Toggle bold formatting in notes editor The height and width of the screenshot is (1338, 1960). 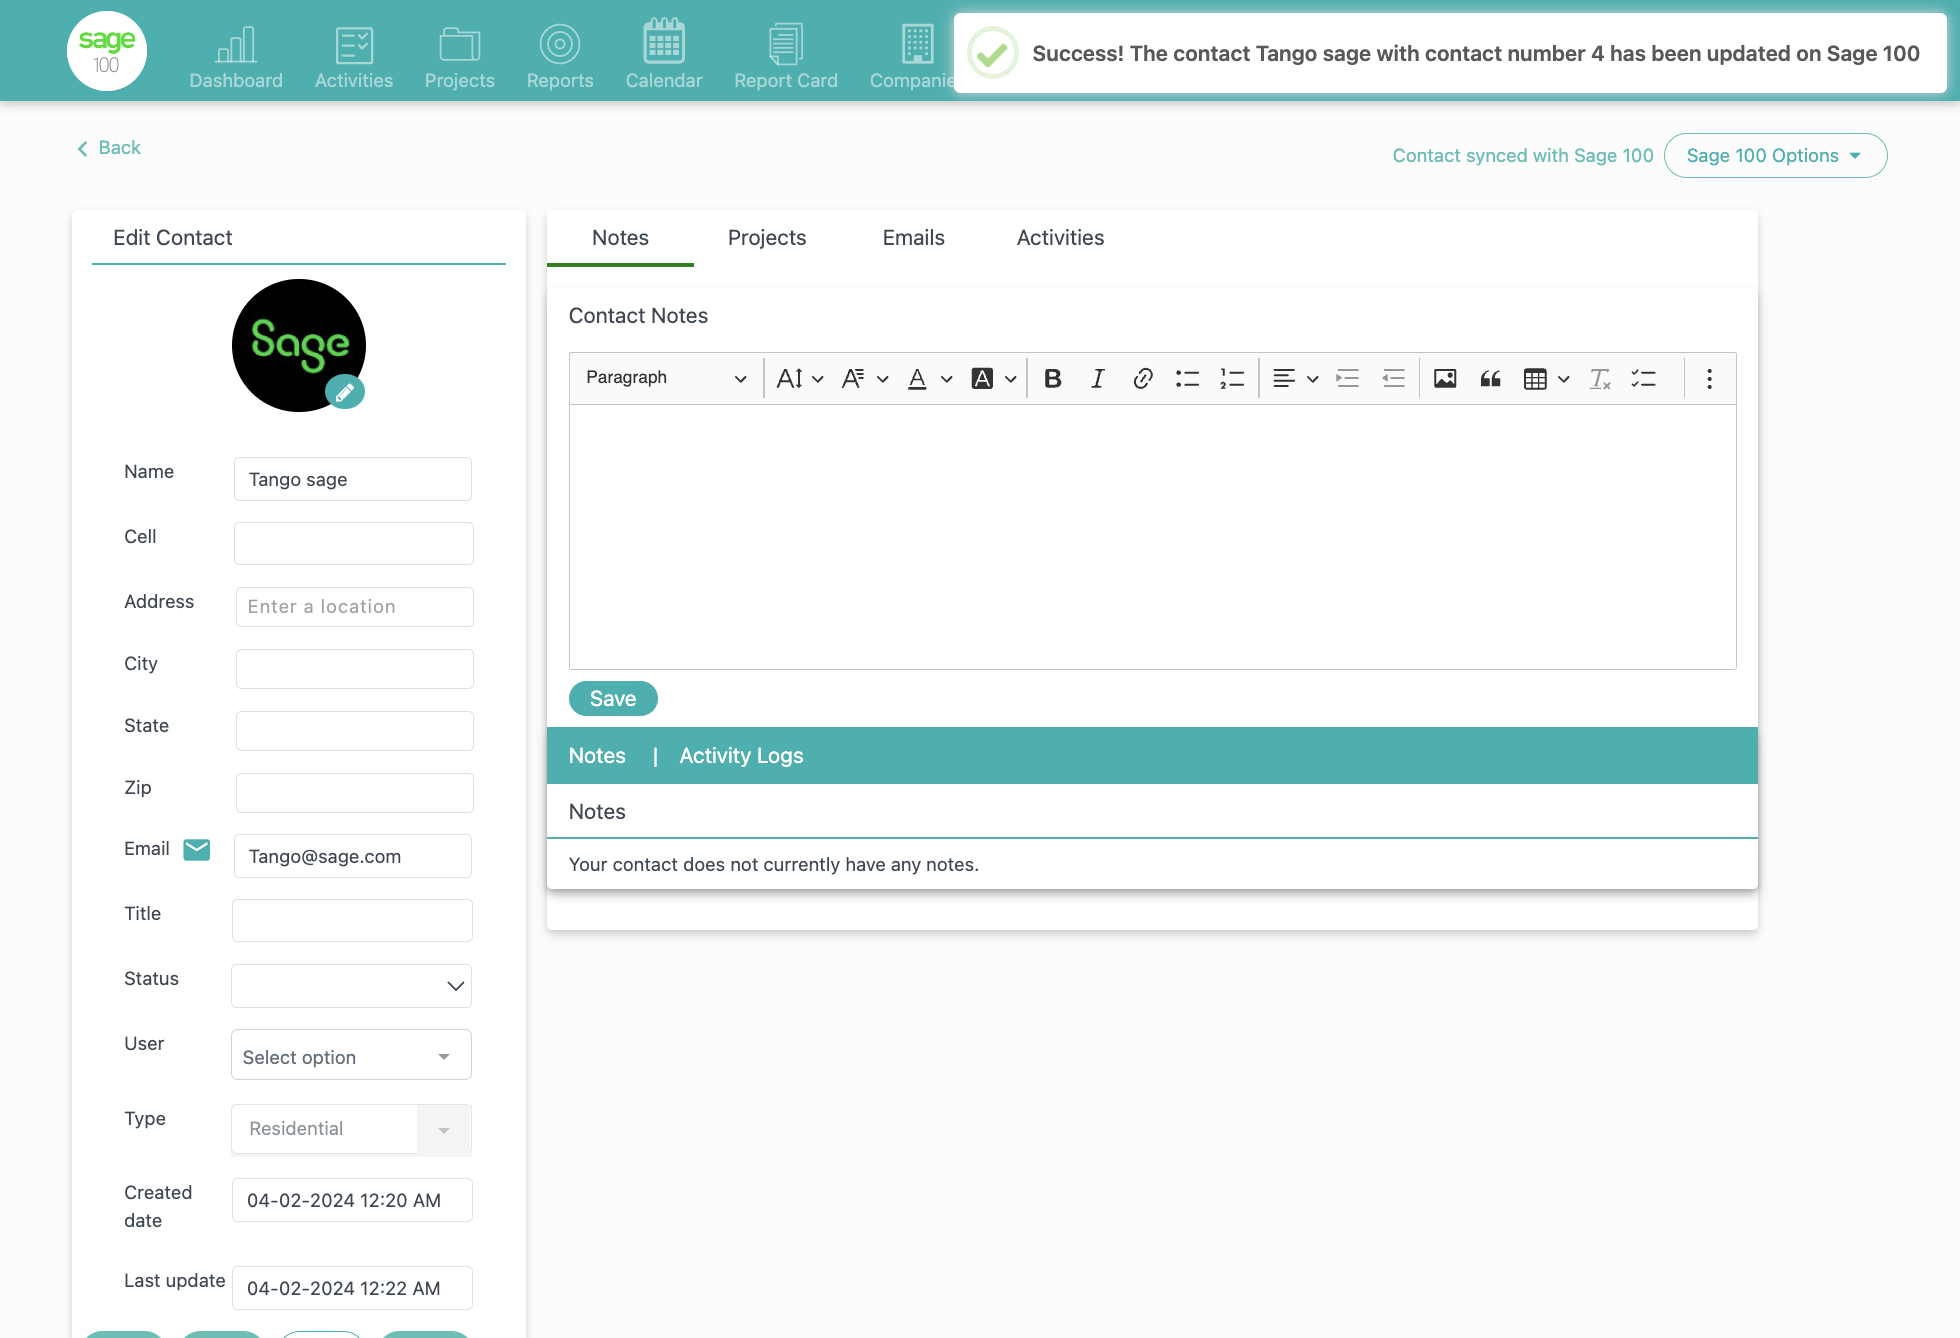pos(1052,378)
